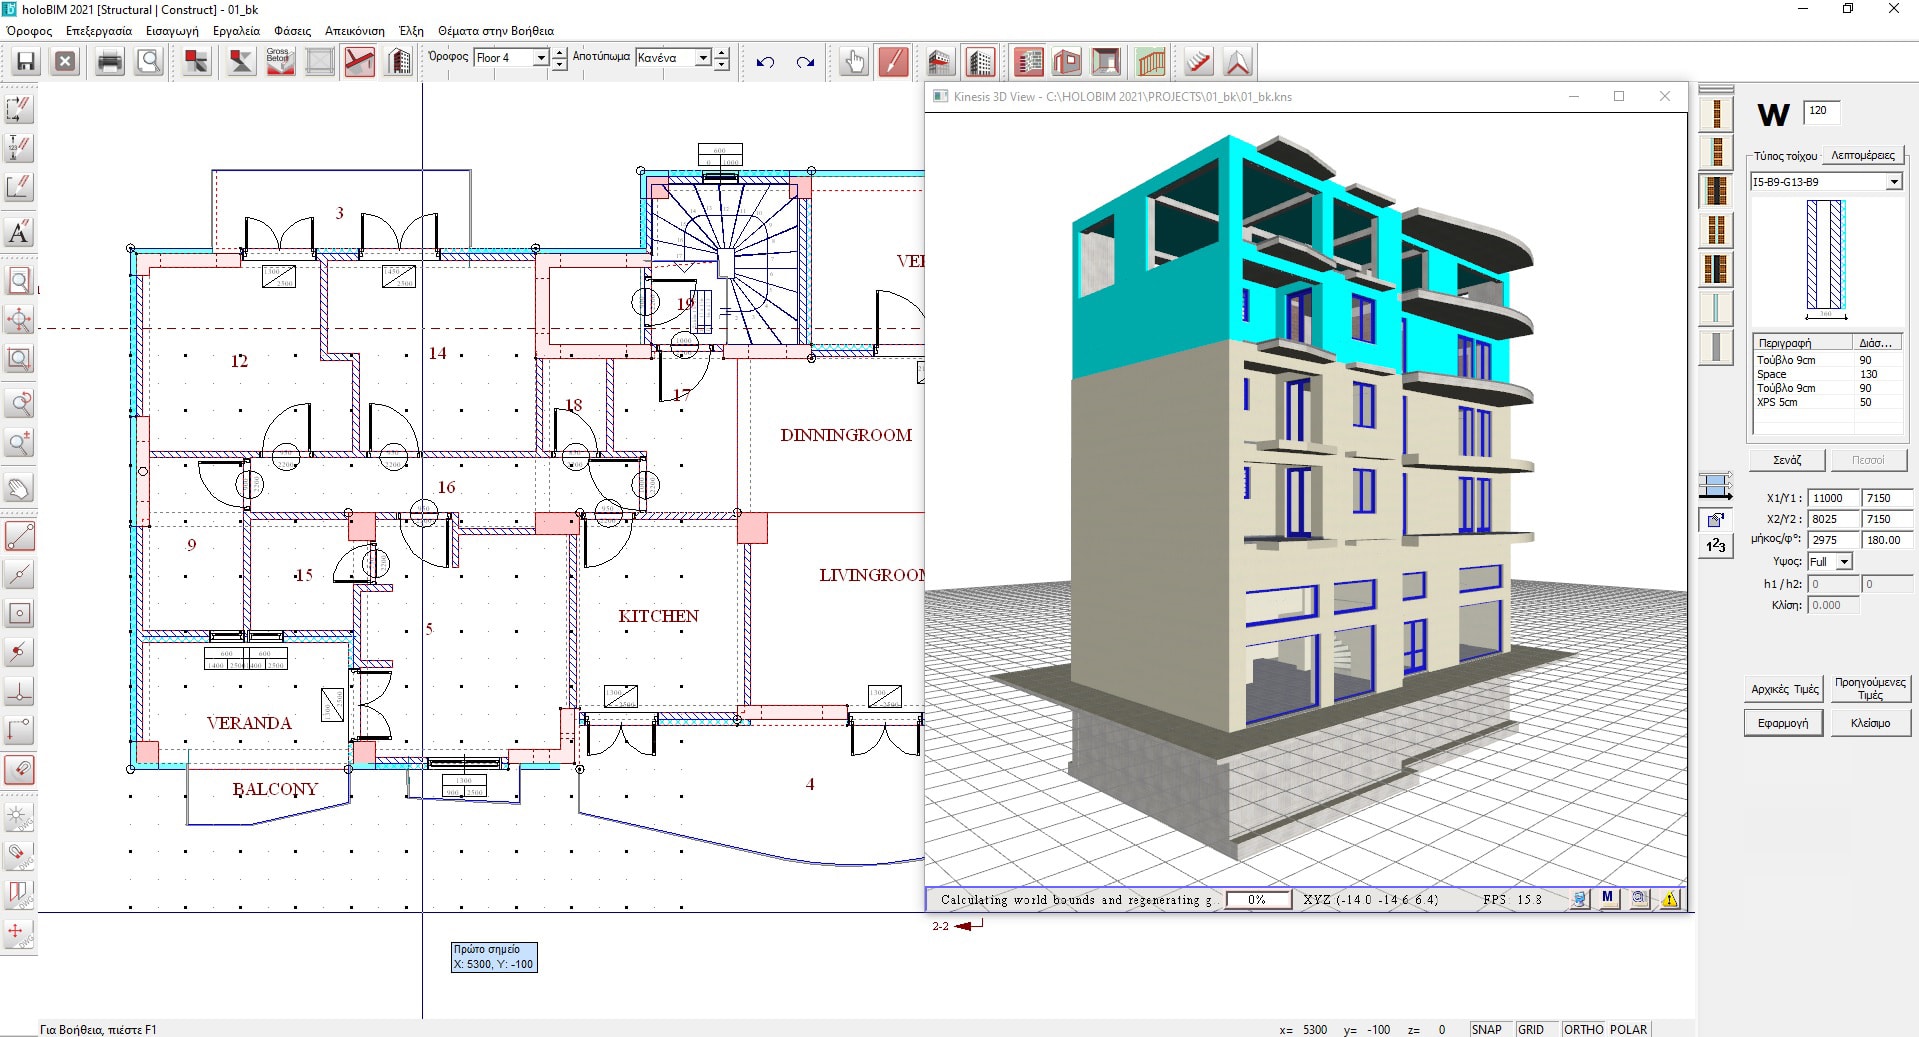The width and height of the screenshot is (1919, 1037).
Task: Click the M icon in 3D view status bar
Action: click(1607, 898)
